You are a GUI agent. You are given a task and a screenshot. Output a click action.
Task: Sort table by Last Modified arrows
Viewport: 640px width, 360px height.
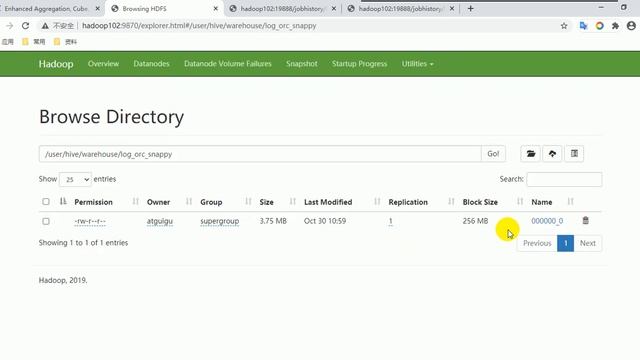pyautogui.click(x=377, y=202)
